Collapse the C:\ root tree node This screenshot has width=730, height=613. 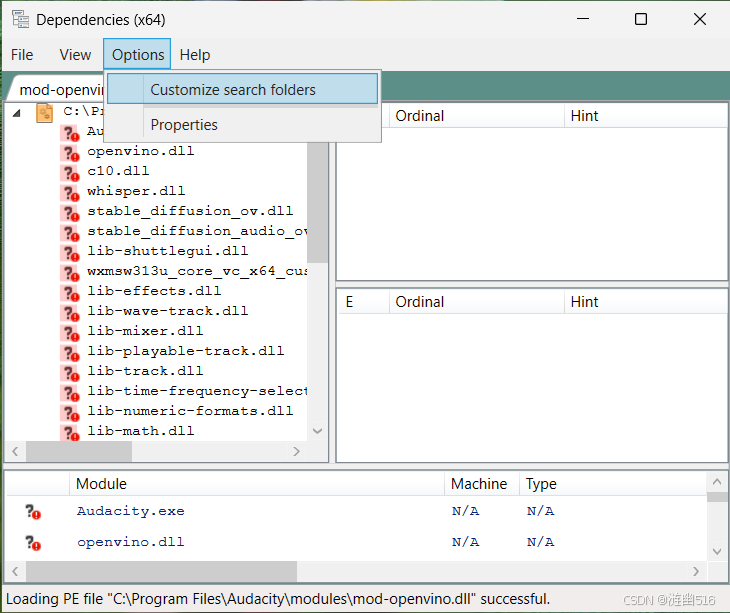click(x=17, y=113)
